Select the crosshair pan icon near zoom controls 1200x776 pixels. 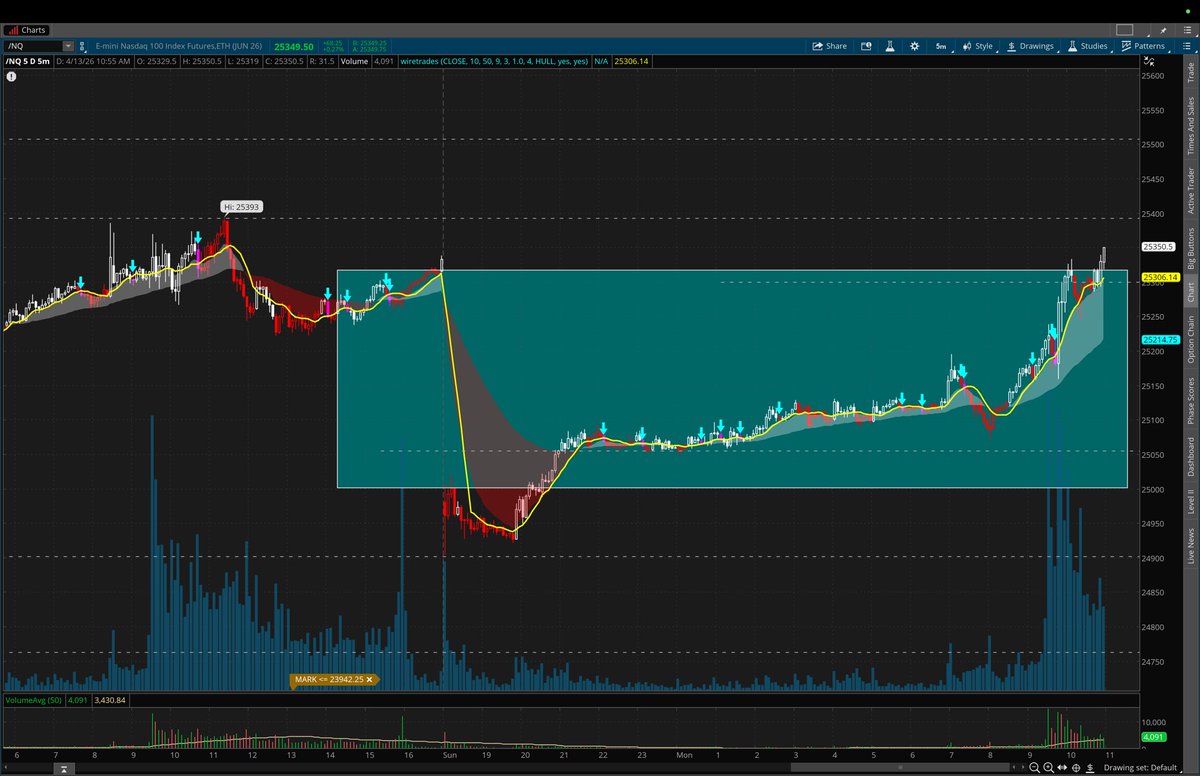tap(1076, 767)
